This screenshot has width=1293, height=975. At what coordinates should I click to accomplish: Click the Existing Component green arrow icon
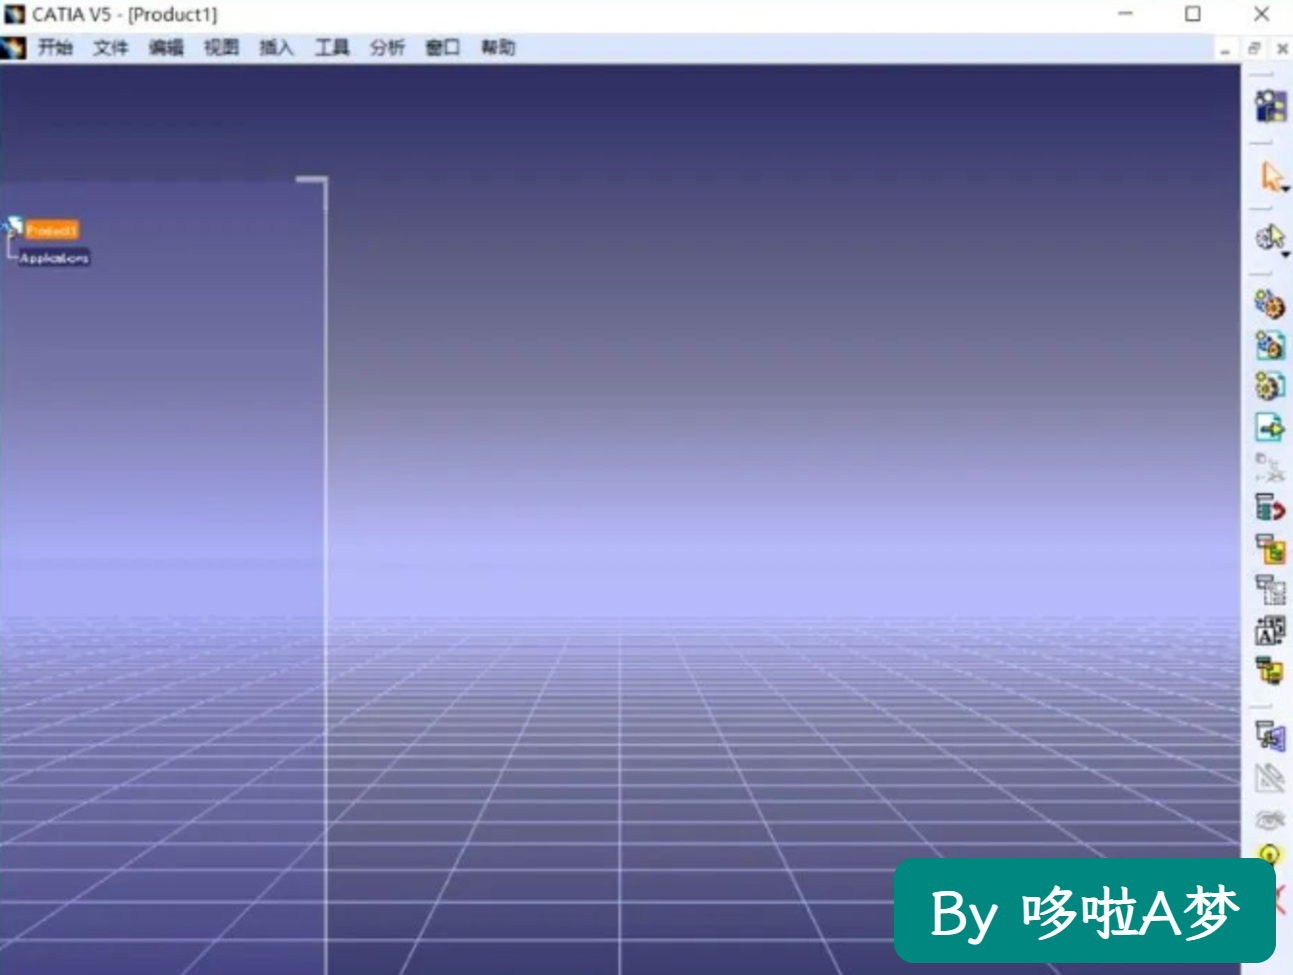[x=1270, y=427]
